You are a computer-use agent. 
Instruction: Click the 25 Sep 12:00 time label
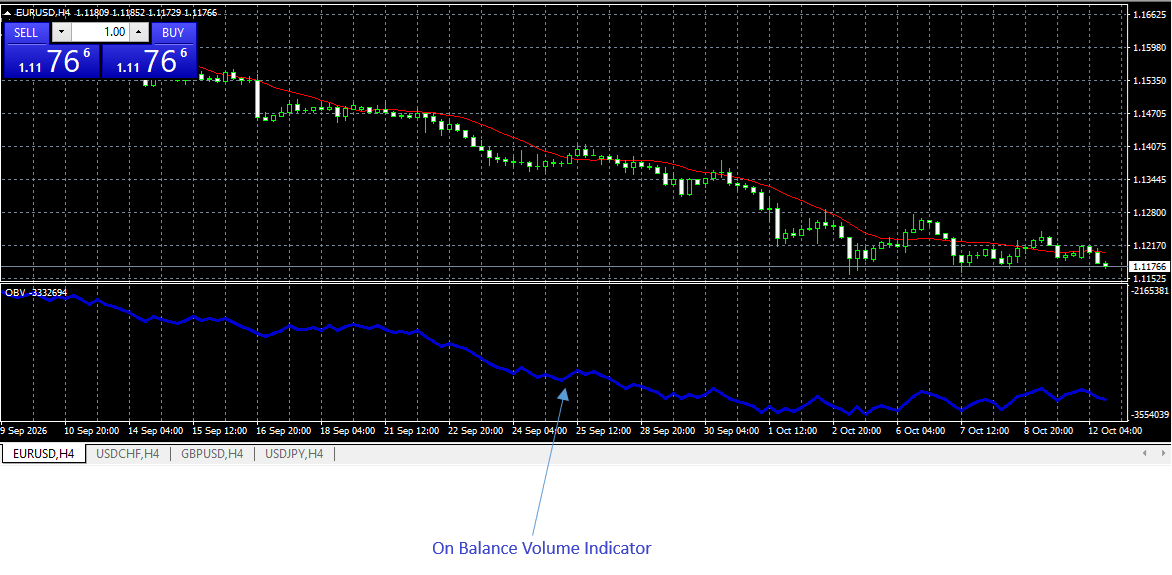click(x=604, y=431)
